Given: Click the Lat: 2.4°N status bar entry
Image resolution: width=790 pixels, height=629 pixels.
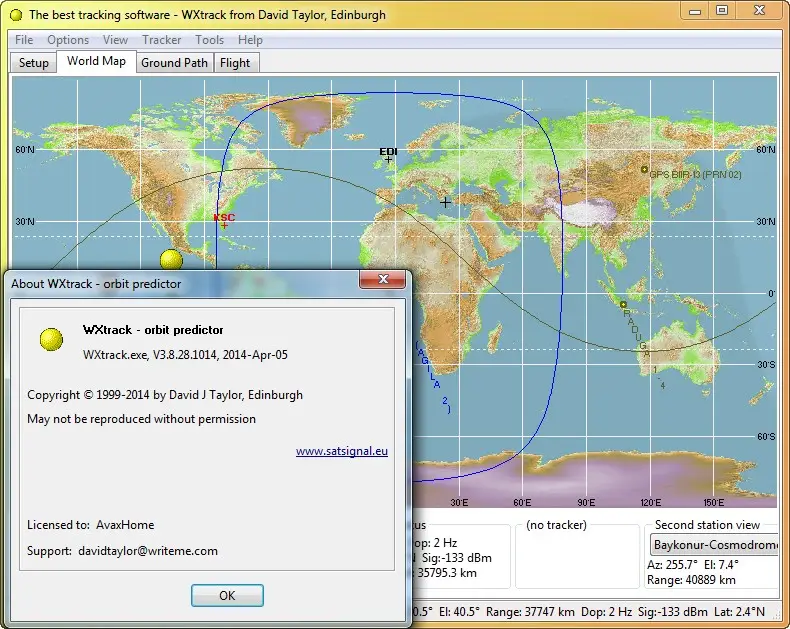Looking at the screenshot, I should tap(740, 612).
